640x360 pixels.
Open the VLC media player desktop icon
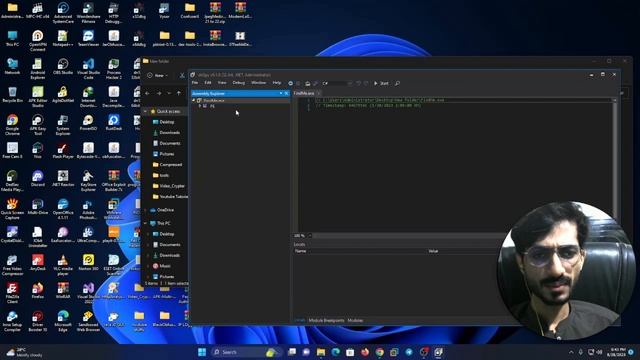pyautogui.click(x=62, y=264)
